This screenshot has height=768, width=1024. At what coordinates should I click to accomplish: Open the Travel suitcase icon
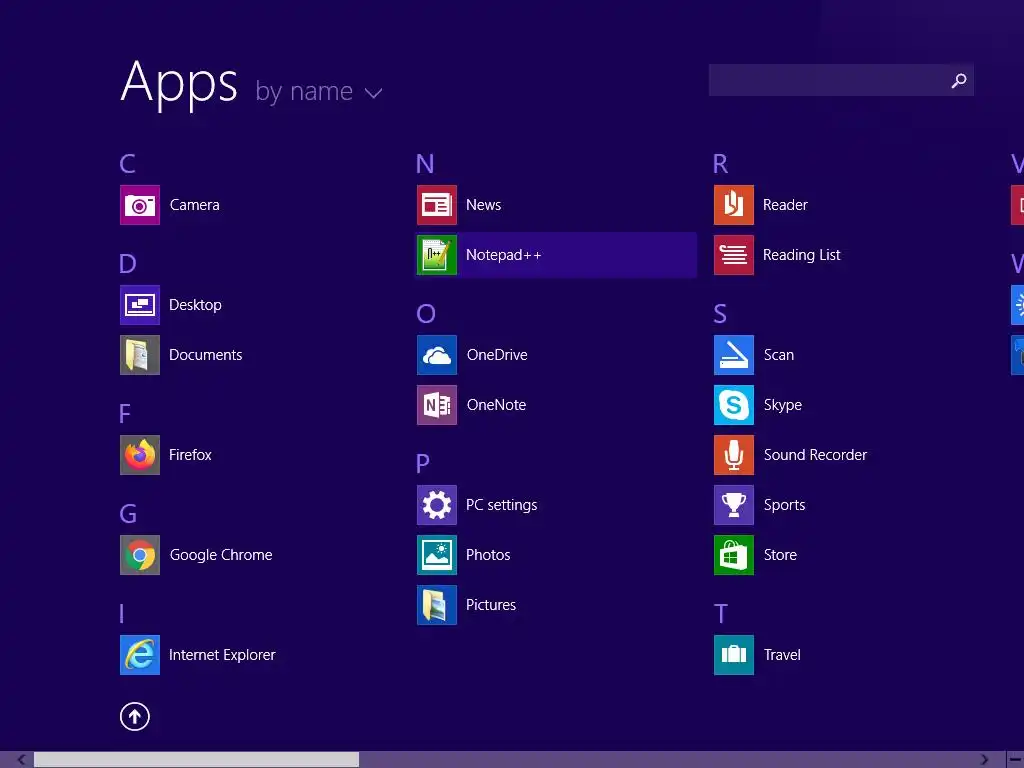[x=734, y=655]
